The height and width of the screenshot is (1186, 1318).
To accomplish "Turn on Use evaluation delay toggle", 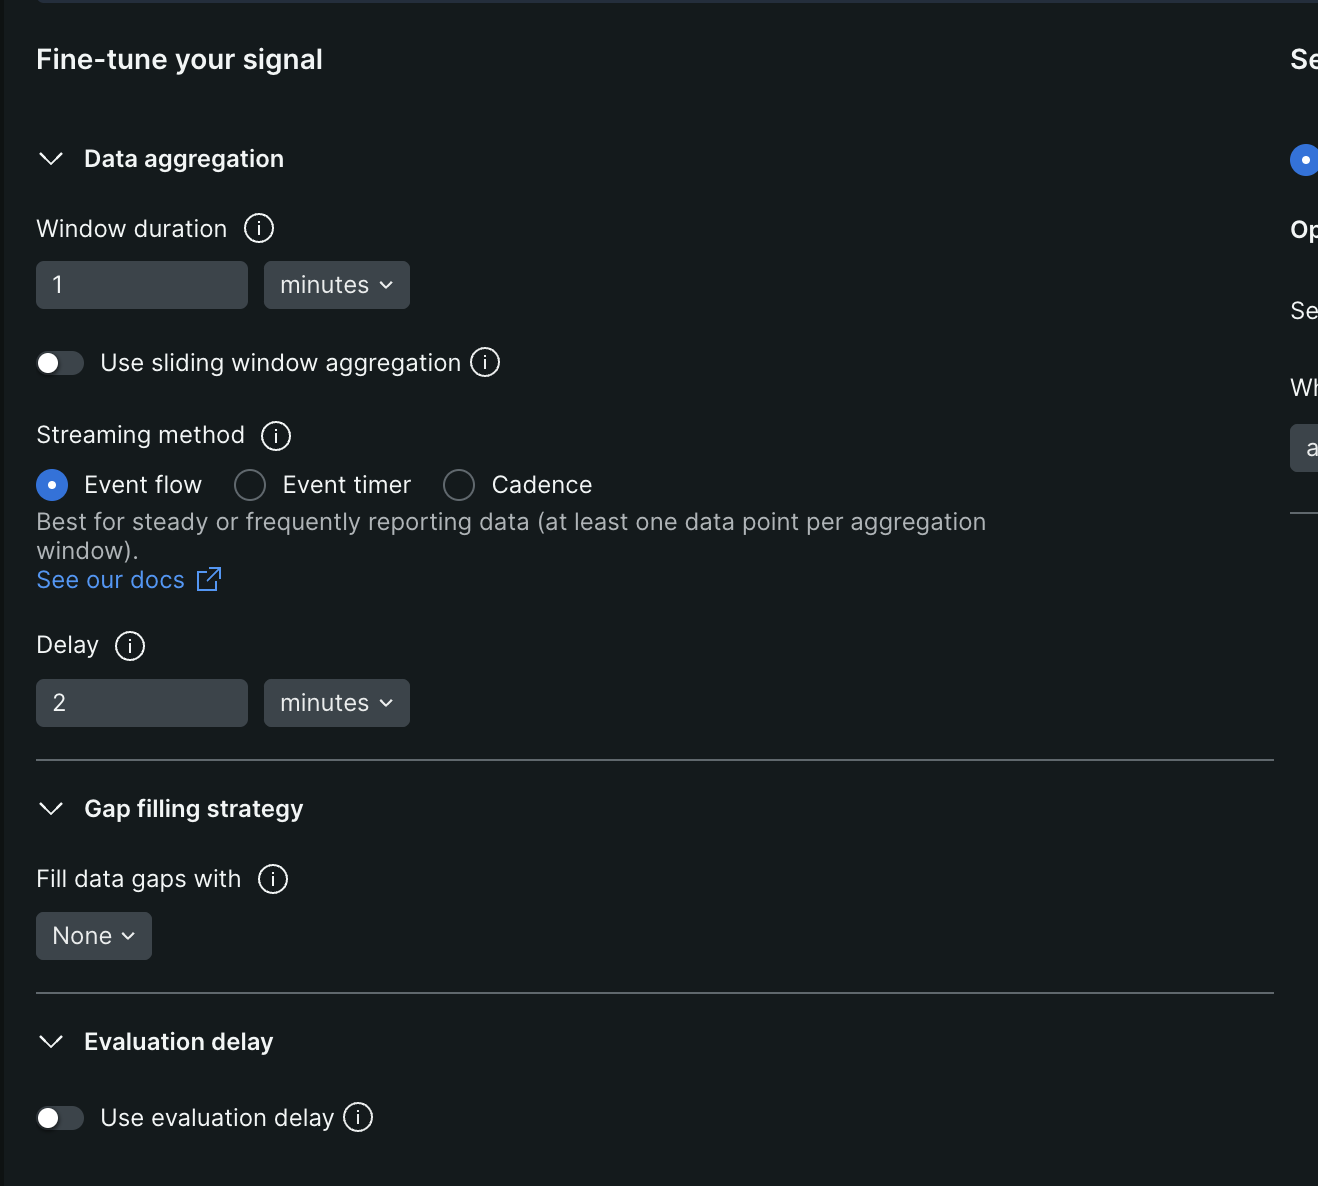I will (x=60, y=1118).
